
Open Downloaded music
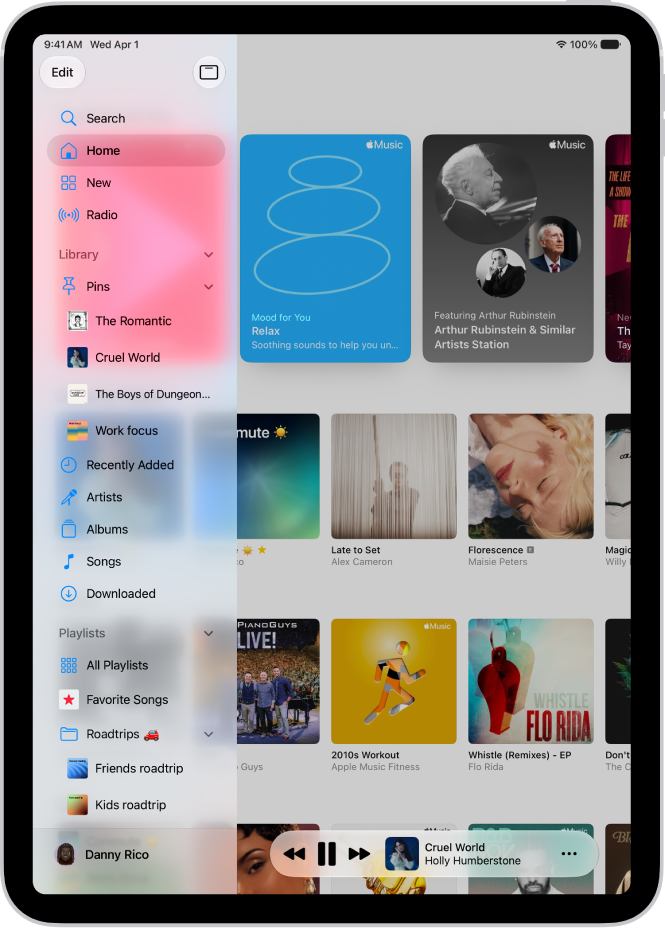tap(136, 593)
